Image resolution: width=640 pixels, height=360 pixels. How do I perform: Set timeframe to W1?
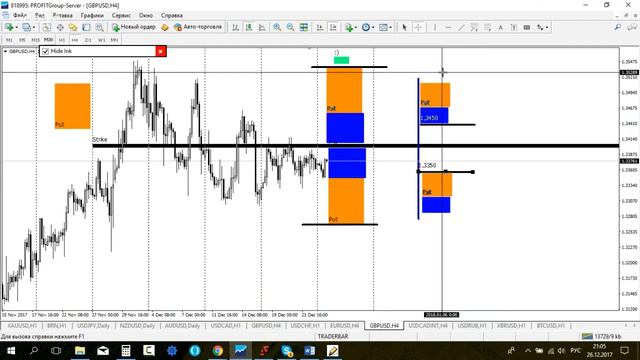coord(101,40)
